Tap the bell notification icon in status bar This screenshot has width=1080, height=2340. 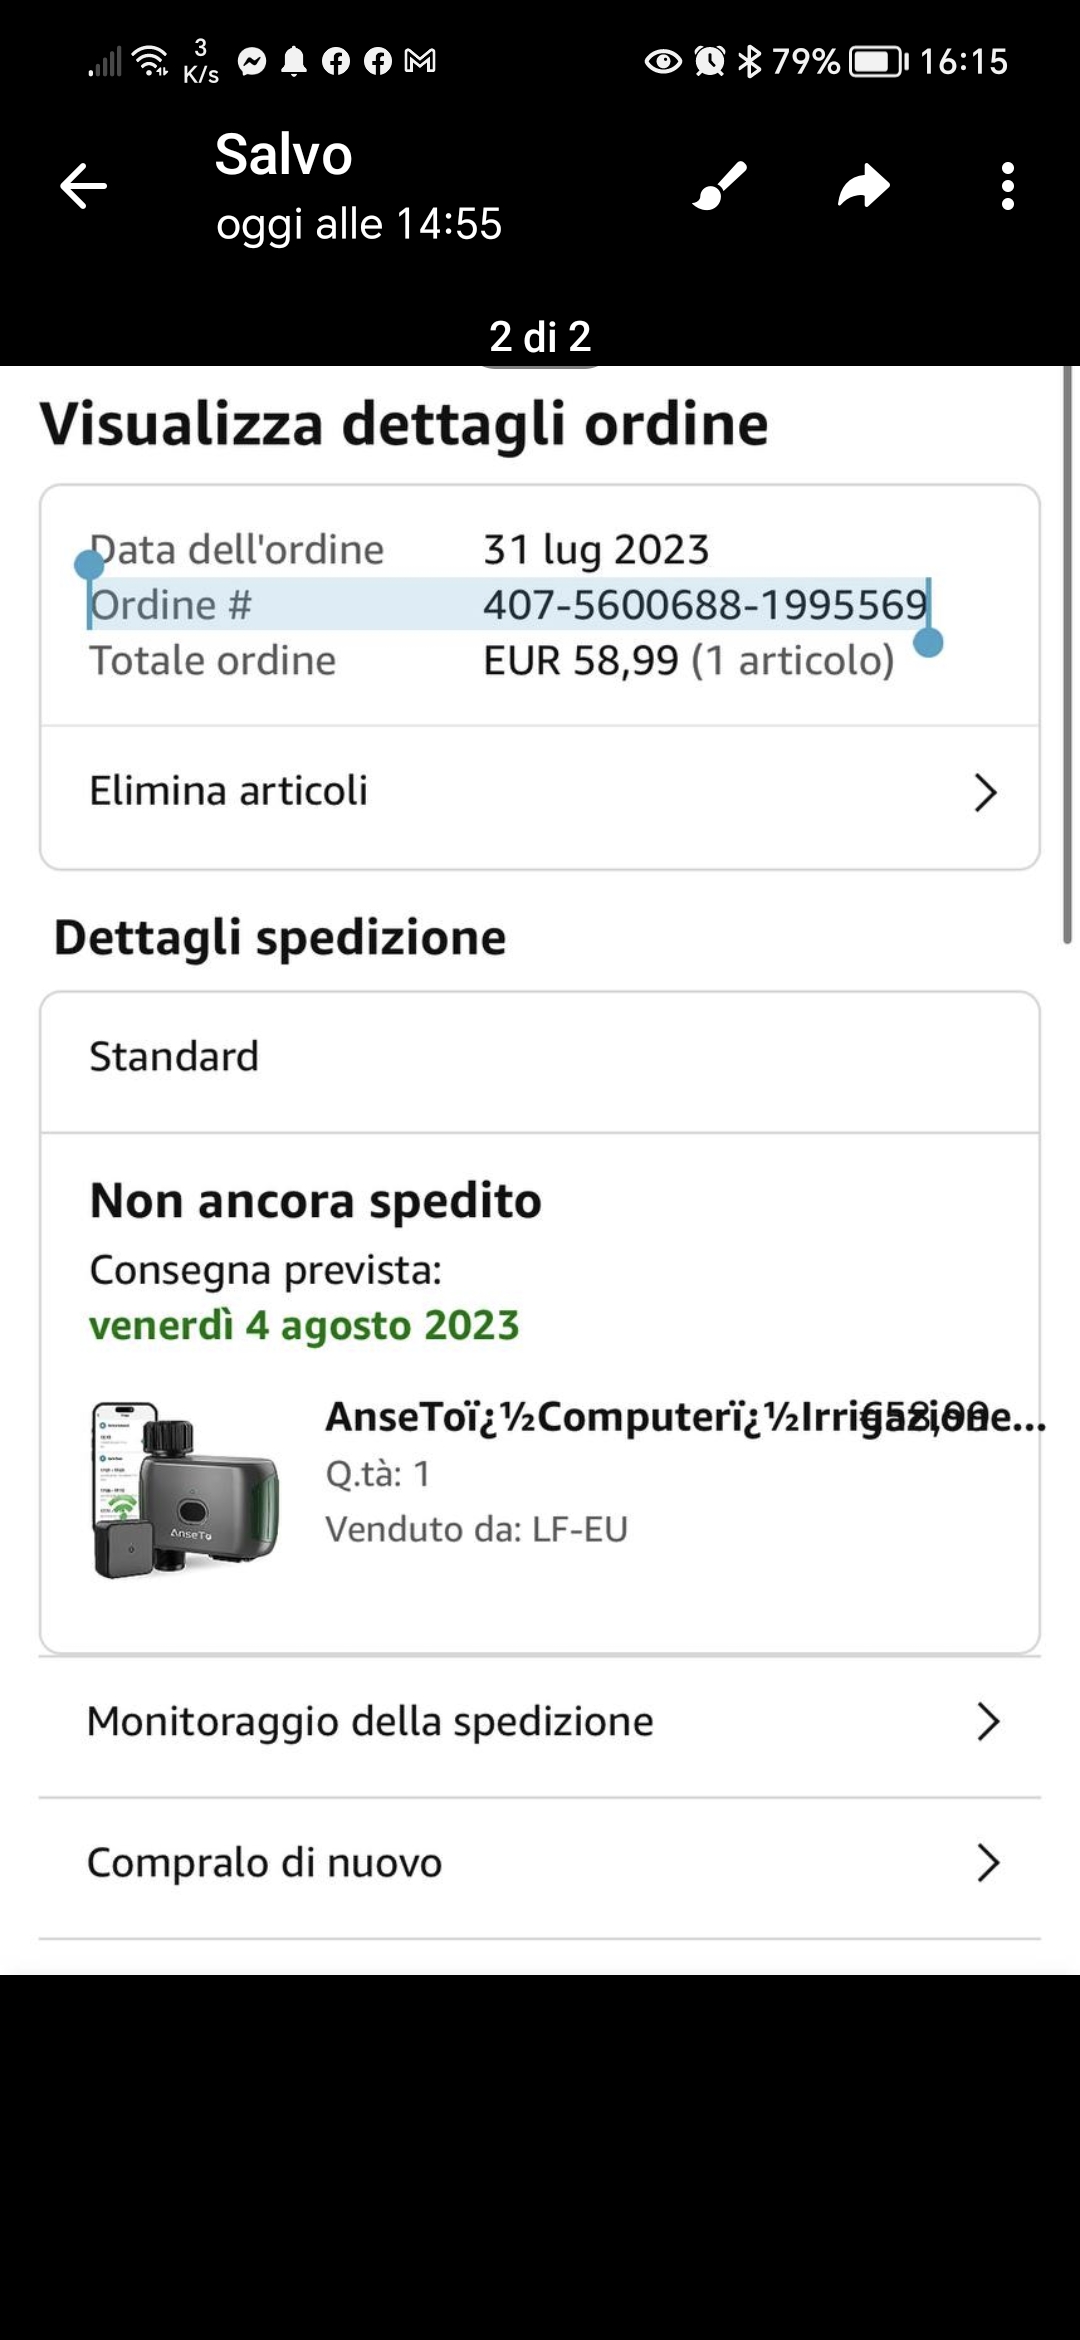click(294, 62)
